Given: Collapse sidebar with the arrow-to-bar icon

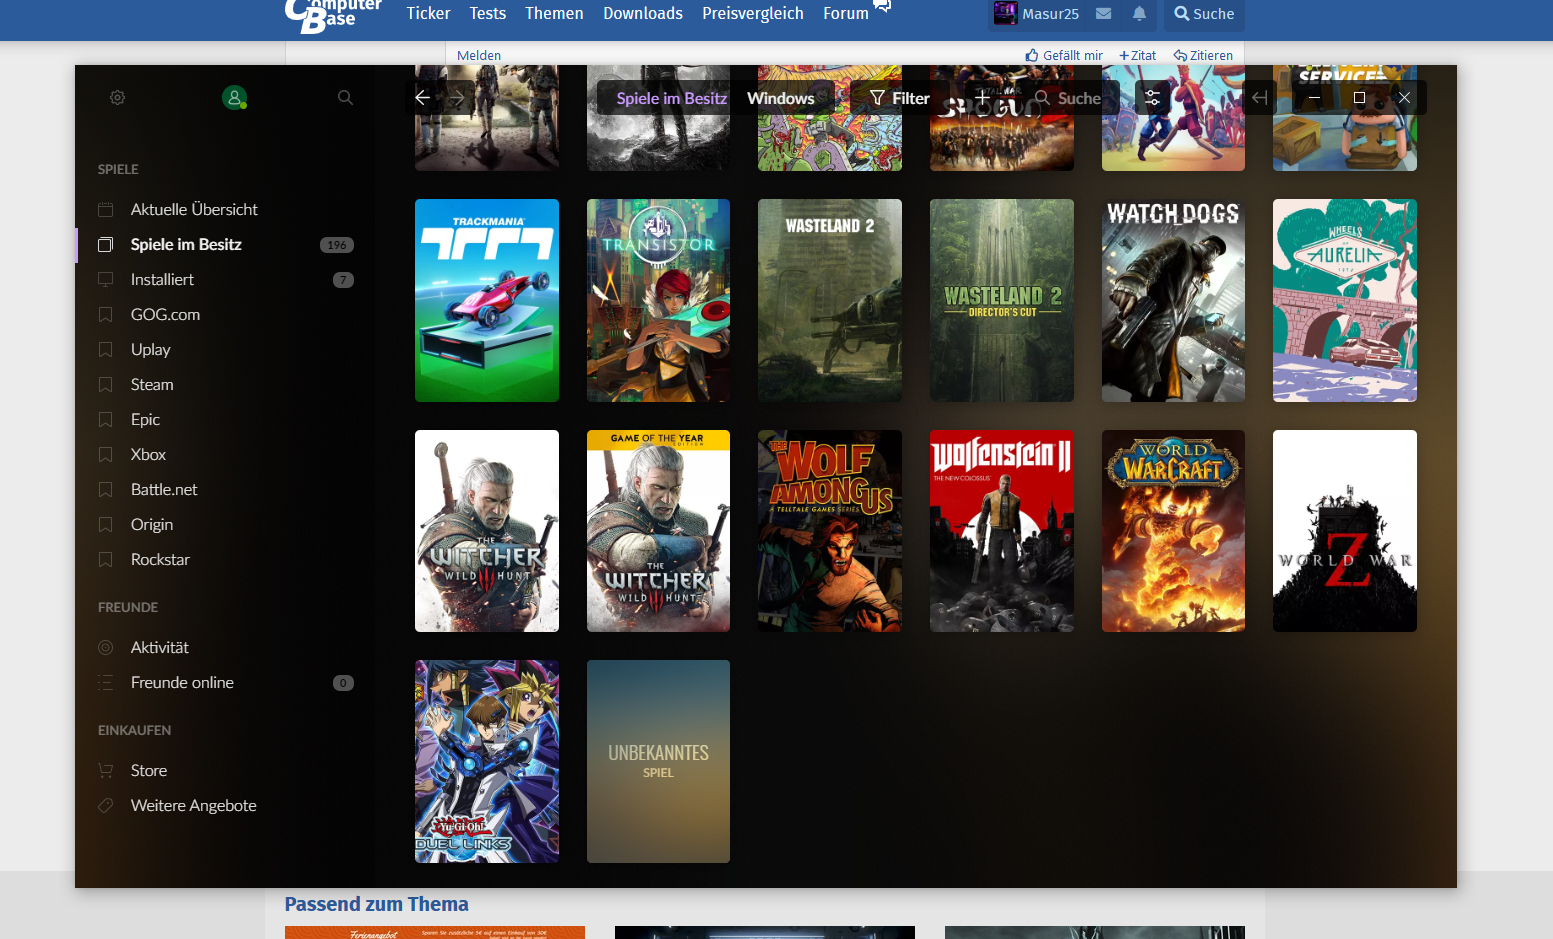Looking at the screenshot, I should pyautogui.click(x=1260, y=98).
